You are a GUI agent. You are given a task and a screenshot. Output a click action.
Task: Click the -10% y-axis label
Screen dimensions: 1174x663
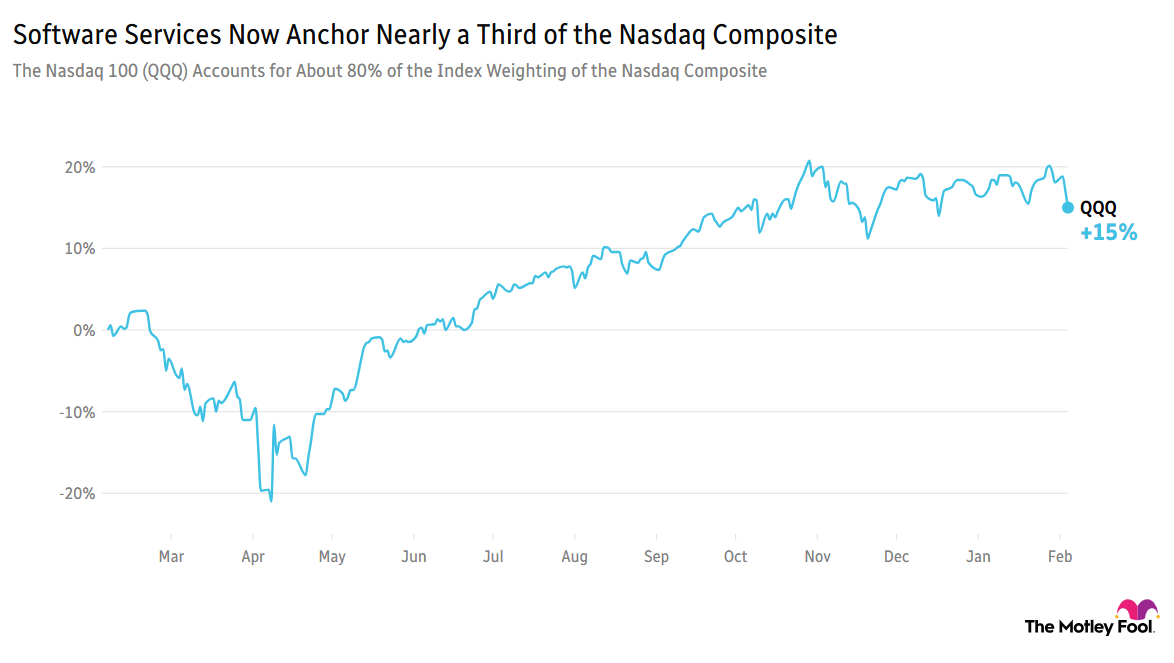click(80, 412)
